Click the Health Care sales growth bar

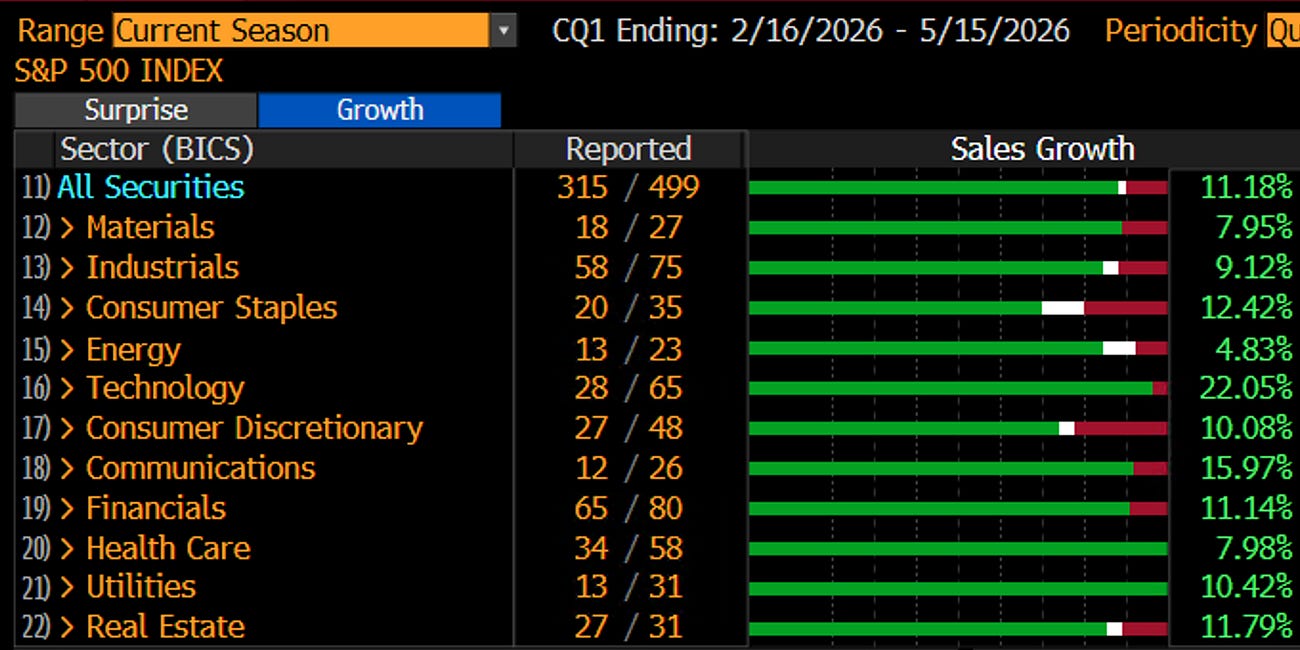point(958,548)
